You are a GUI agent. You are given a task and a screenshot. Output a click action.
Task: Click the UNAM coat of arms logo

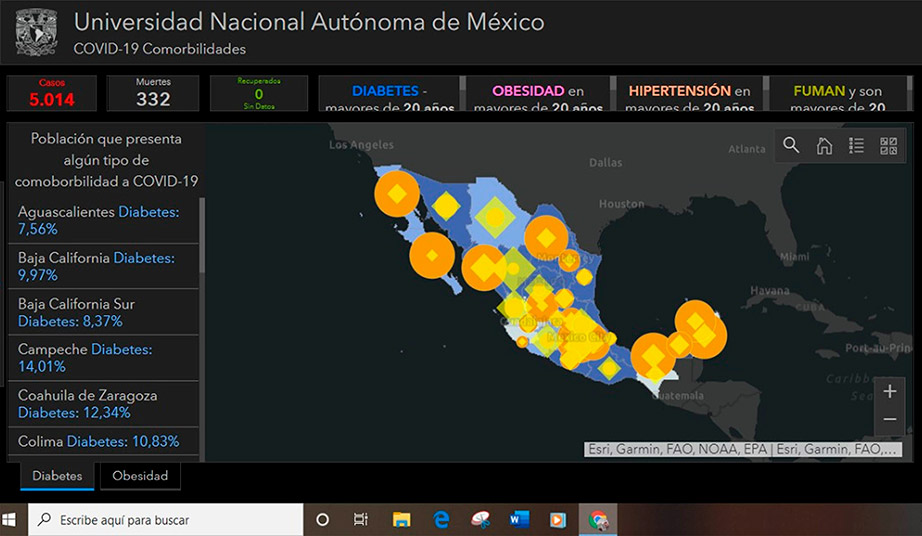click(36, 32)
